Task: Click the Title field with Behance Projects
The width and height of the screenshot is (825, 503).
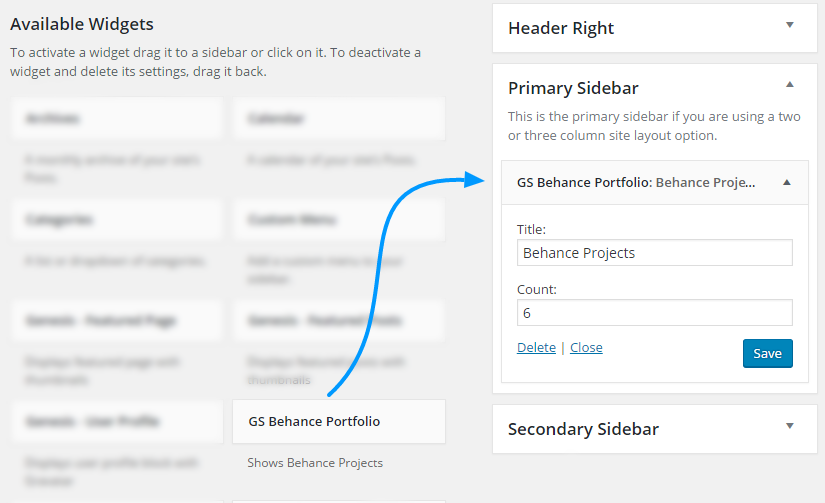Action: coord(654,253)
